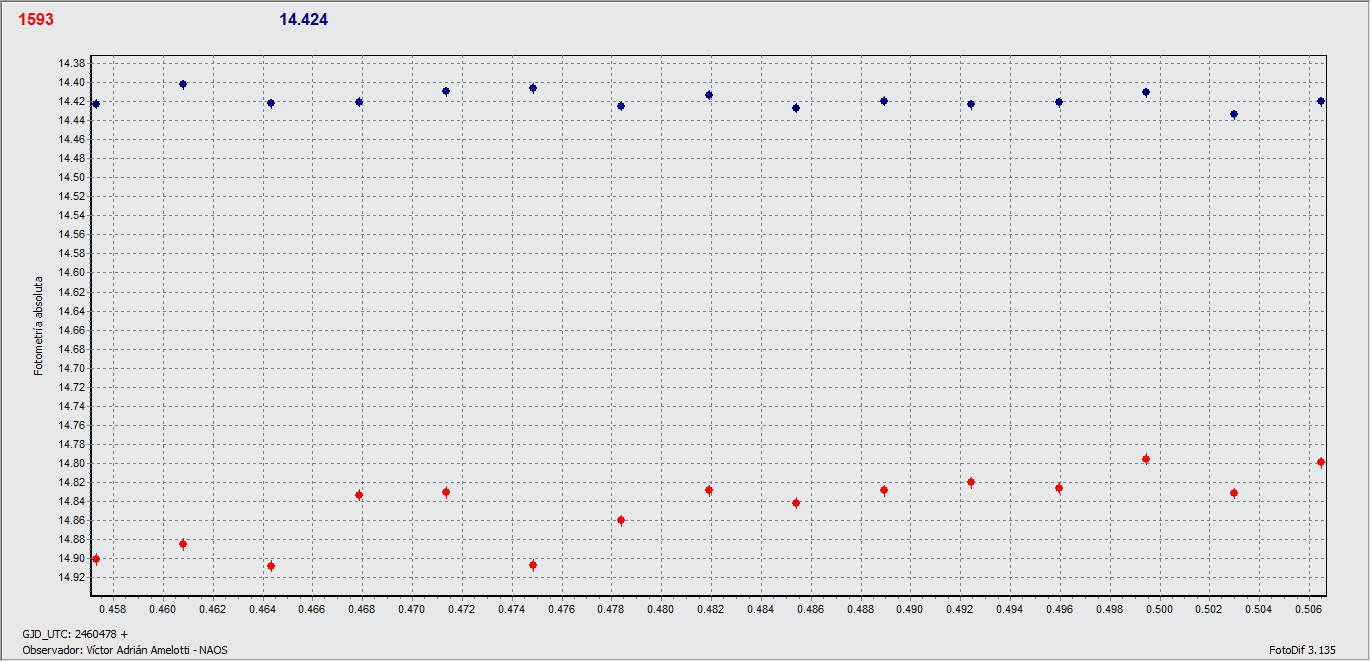Click the blue "14.424" magnitude label
The height and width of the screenshot is (662, 1371).
coord(304,19)
